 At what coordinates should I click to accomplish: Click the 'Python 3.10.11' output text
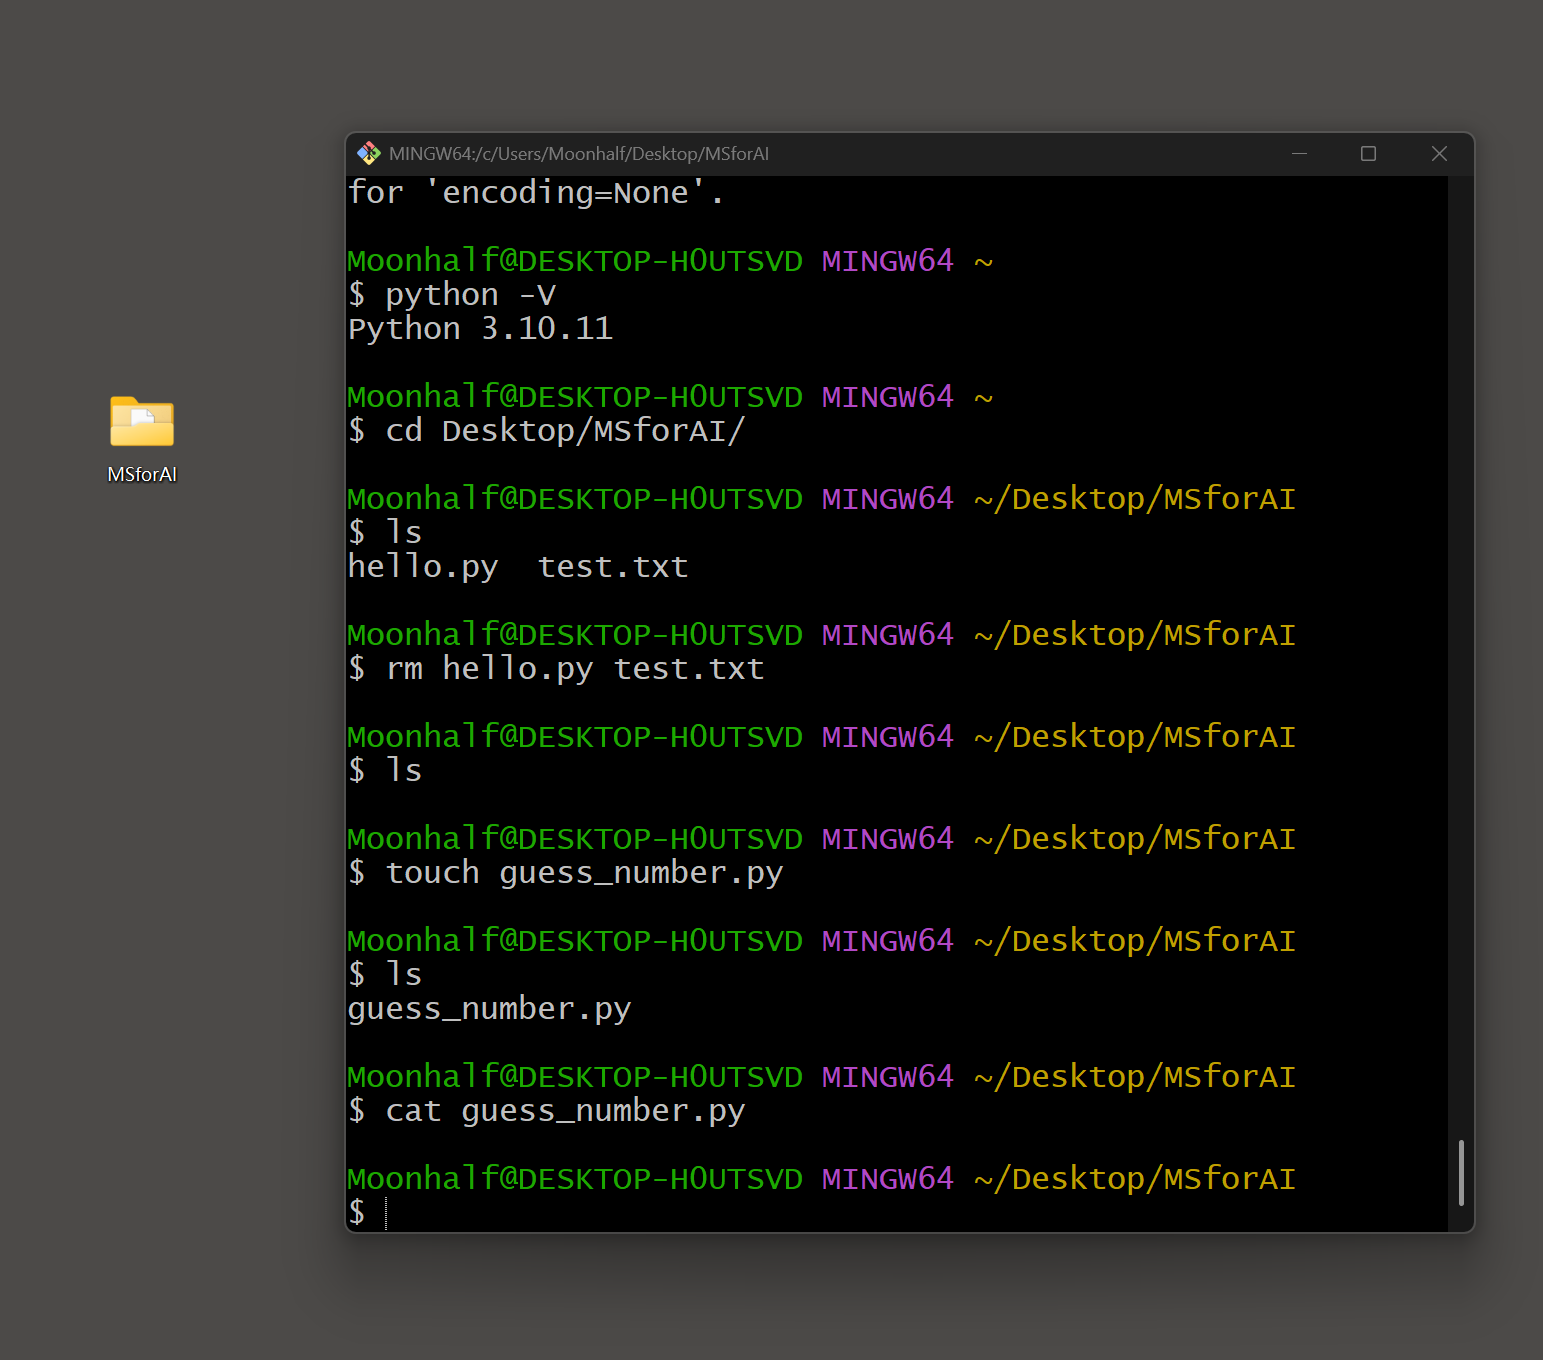(x=480, y=329)
